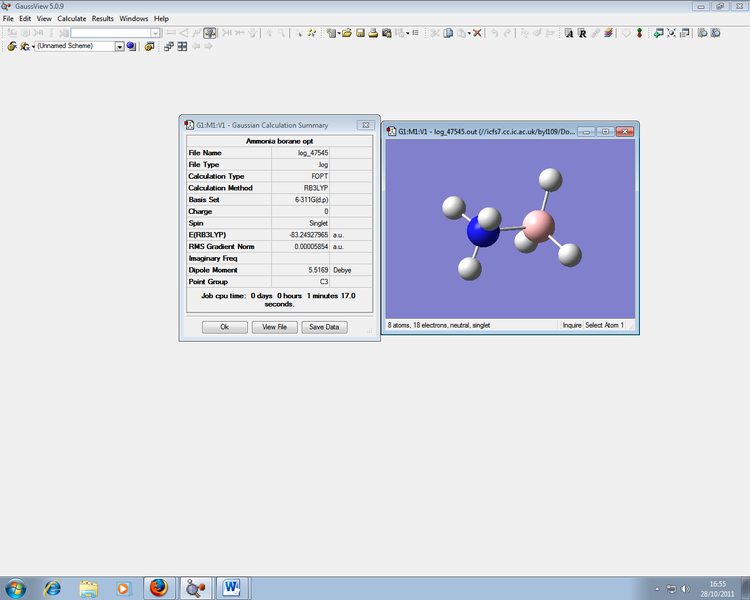The width and height of the screenshot is (750, 600).
Task: Select the Inquire tool in toolbar
Action: [210, 33]
